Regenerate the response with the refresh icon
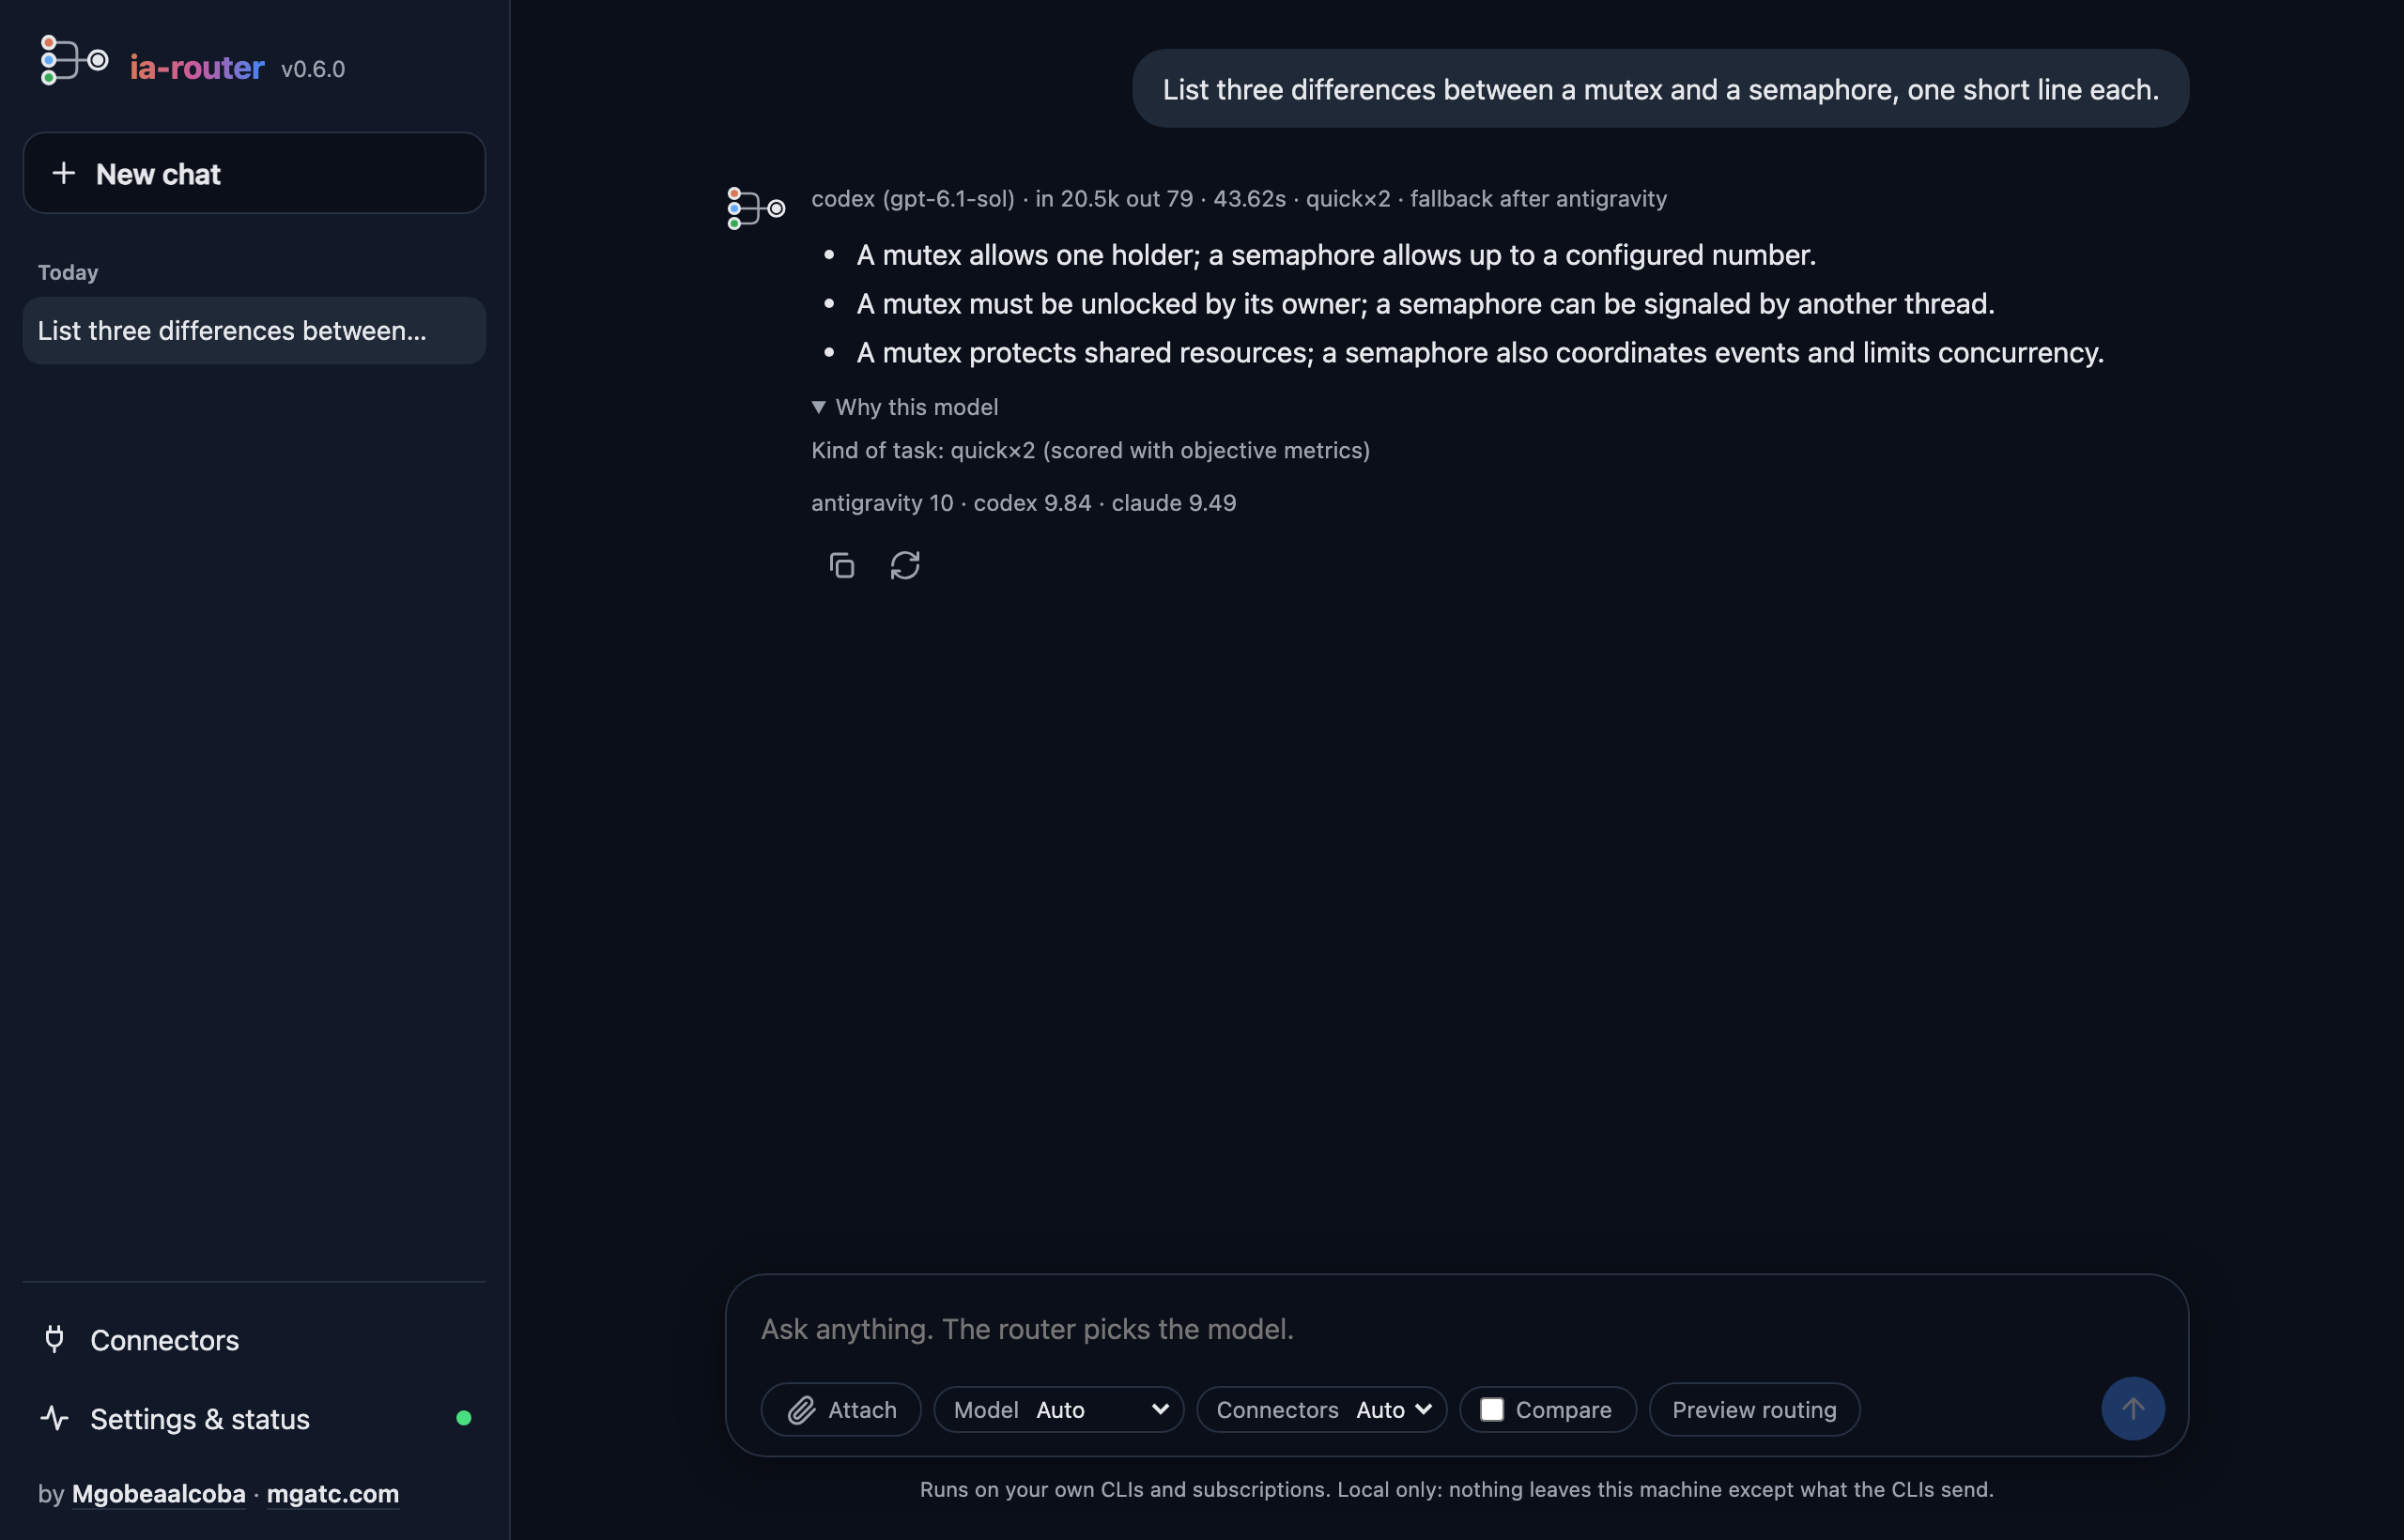Screen dimensions: 2404x1540 click(x=905, y=566)
